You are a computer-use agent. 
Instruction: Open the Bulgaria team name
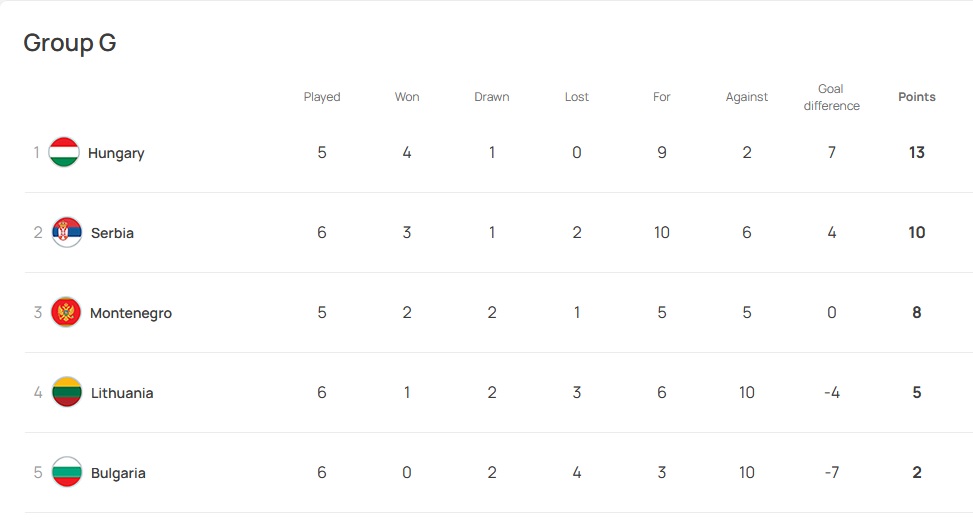(x=118, y=473)
